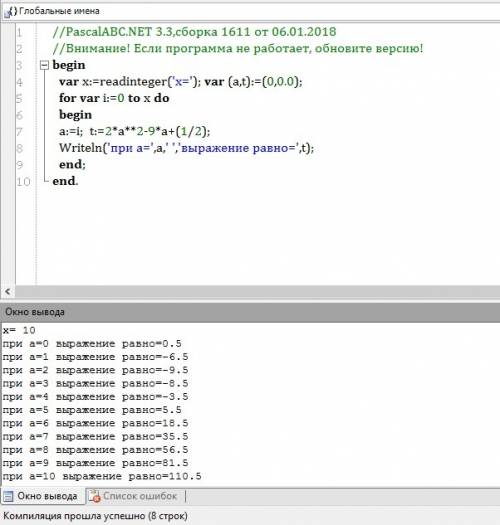Image resolution: width=500 pixels, height=525 pixels.
Task: Click output line 'x= 10'
Action: coord(19,330)
